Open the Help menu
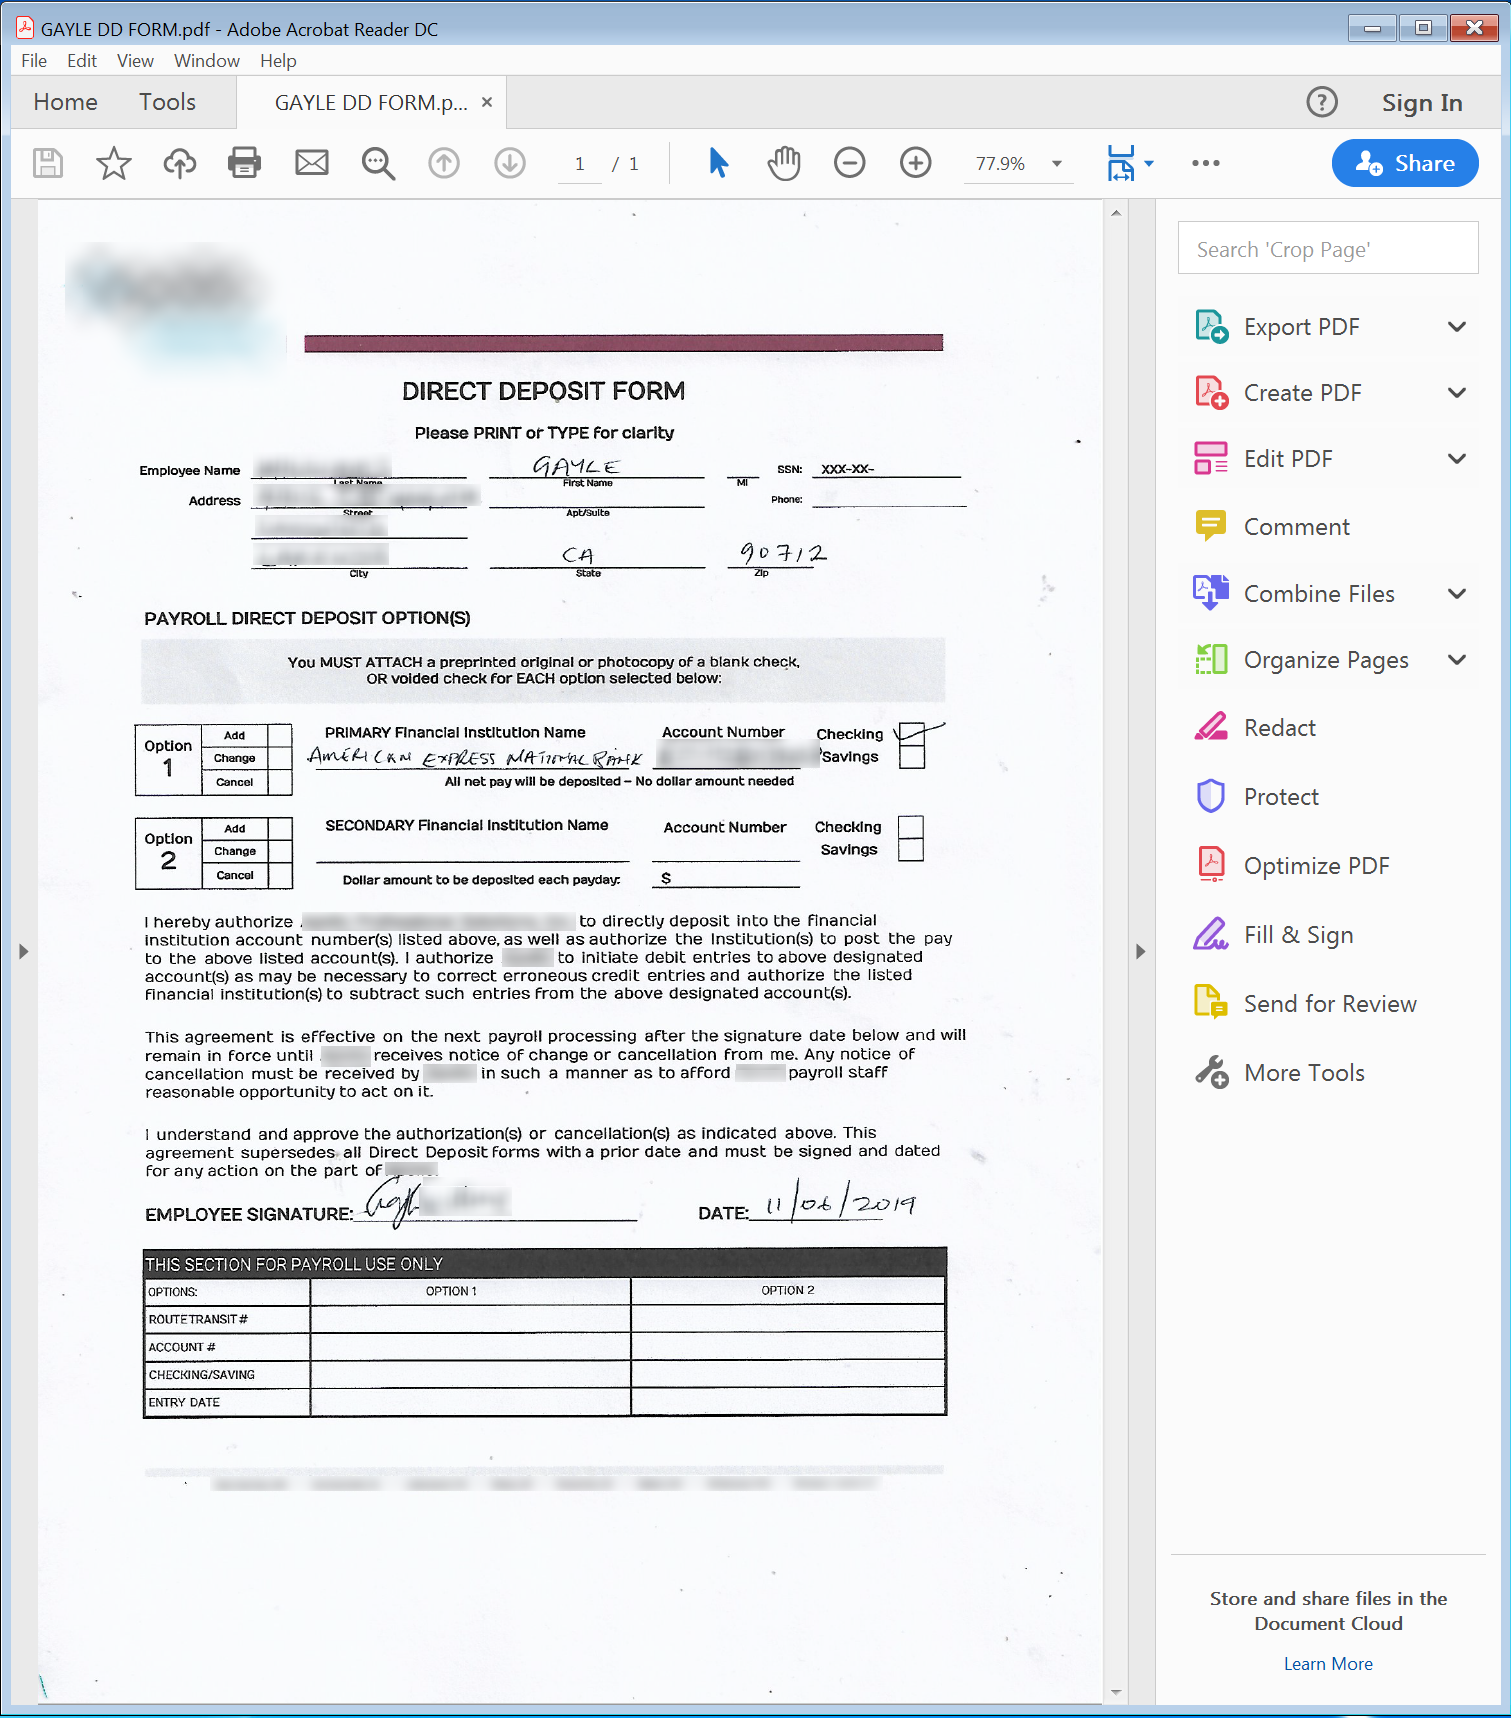1511x1718 pixels. click(278, 61)
